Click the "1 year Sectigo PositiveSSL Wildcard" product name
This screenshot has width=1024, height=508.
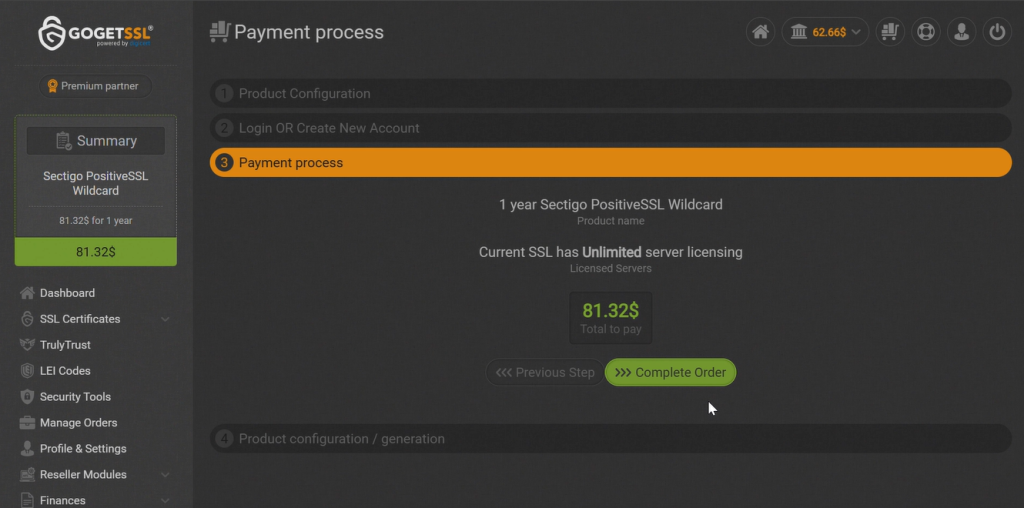(611, 204)
